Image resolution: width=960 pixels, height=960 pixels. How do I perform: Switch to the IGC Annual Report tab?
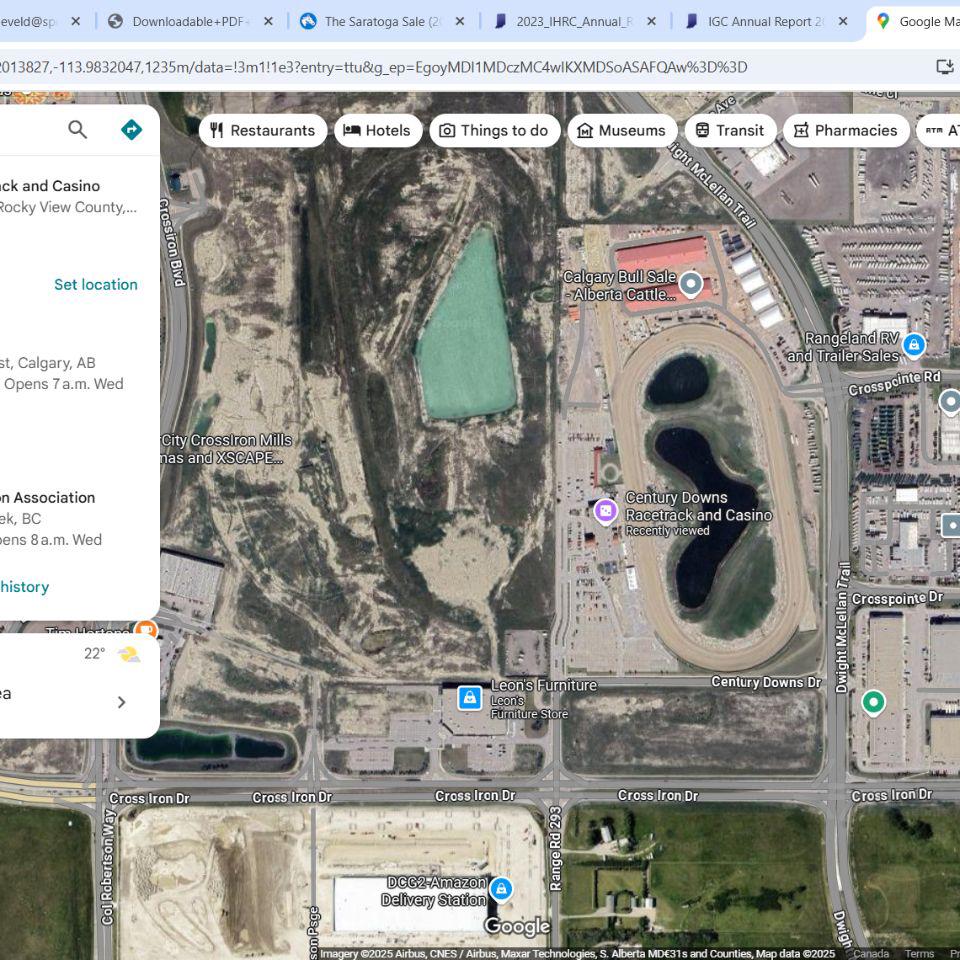point(765,21)
